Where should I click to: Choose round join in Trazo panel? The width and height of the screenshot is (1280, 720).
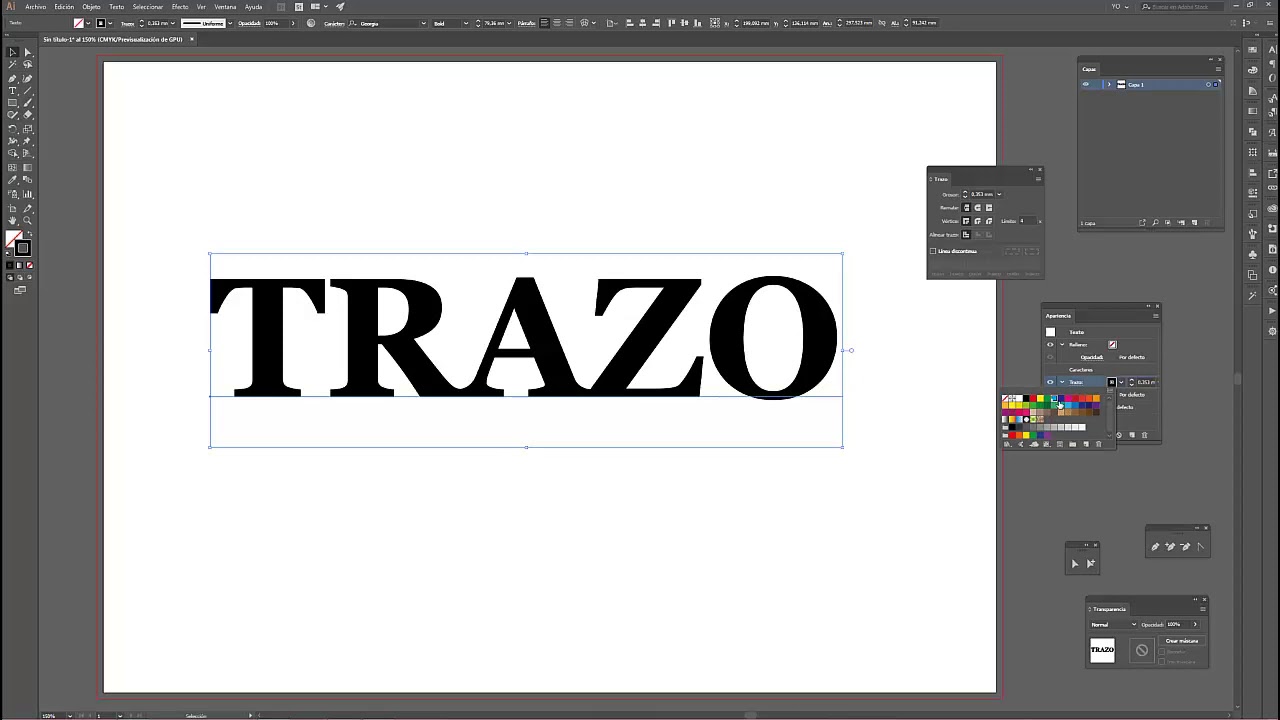[977, 221]
